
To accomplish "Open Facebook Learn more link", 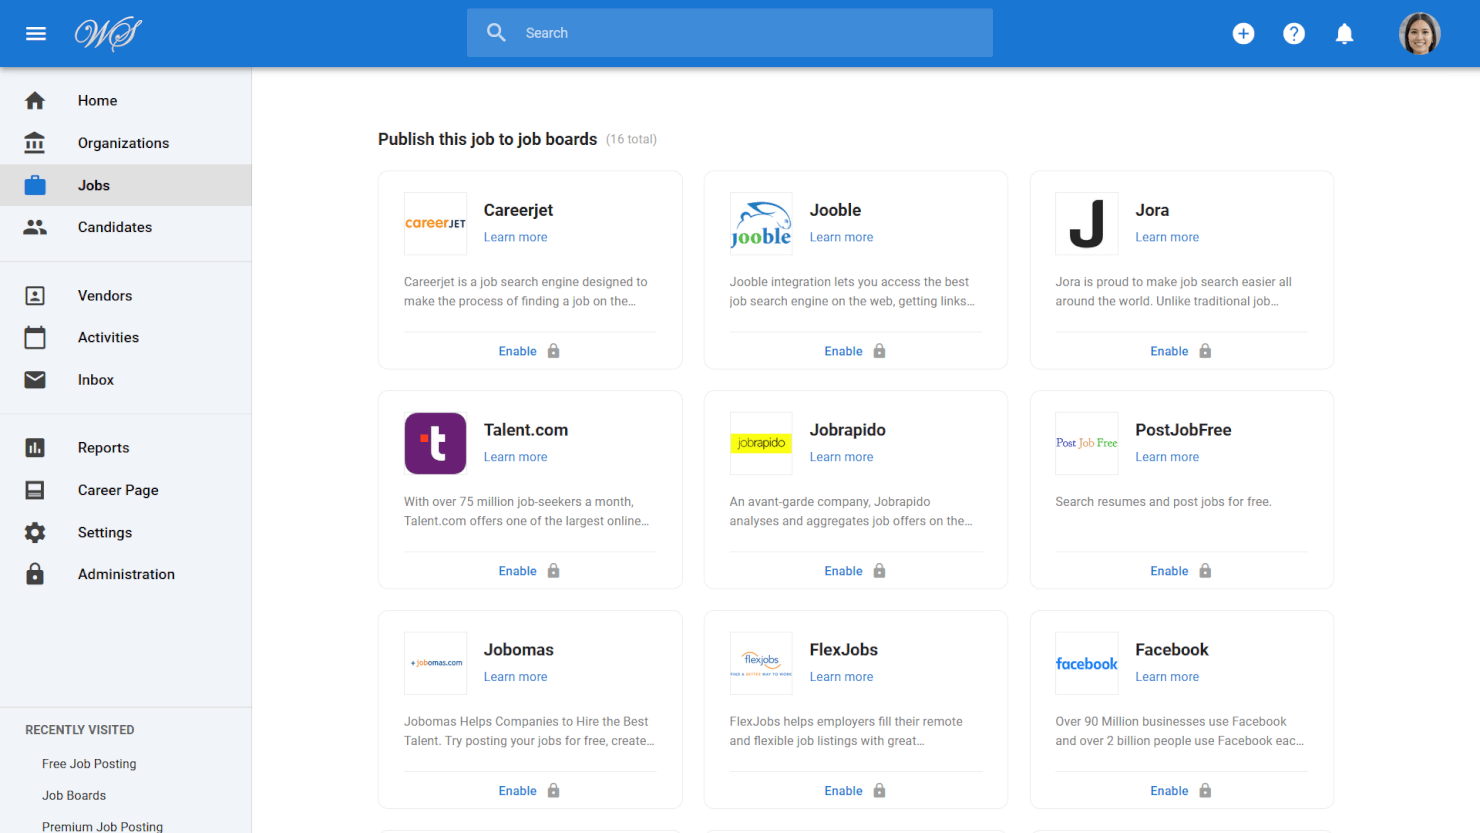I will (1167, 677).
